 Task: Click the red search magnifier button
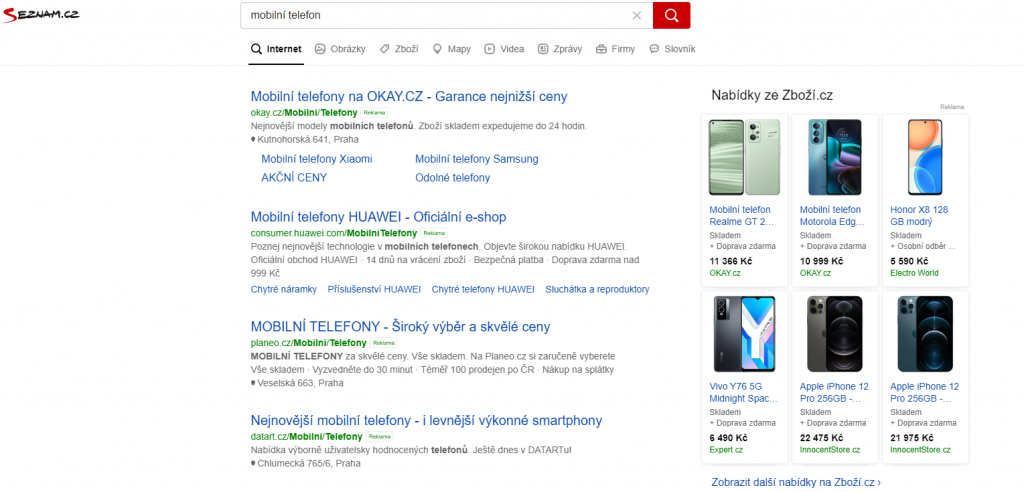[671, 15]
